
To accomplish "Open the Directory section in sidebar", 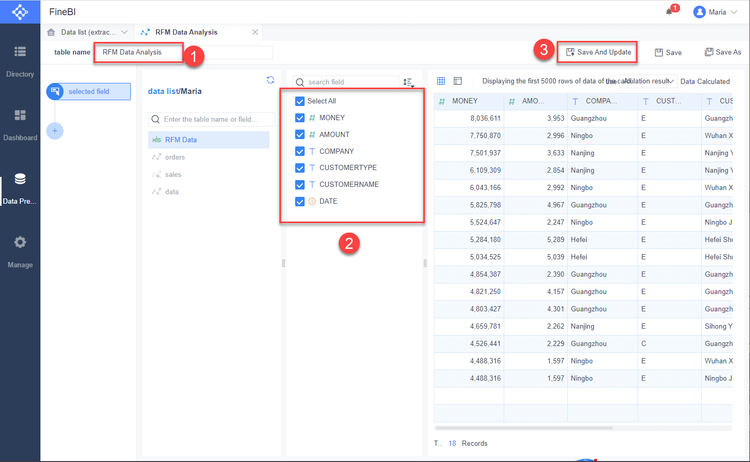I will [x=20, y=59].
